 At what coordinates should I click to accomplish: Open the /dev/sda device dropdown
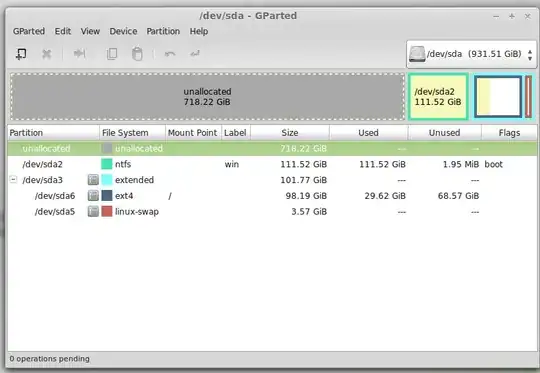[471, 54]
